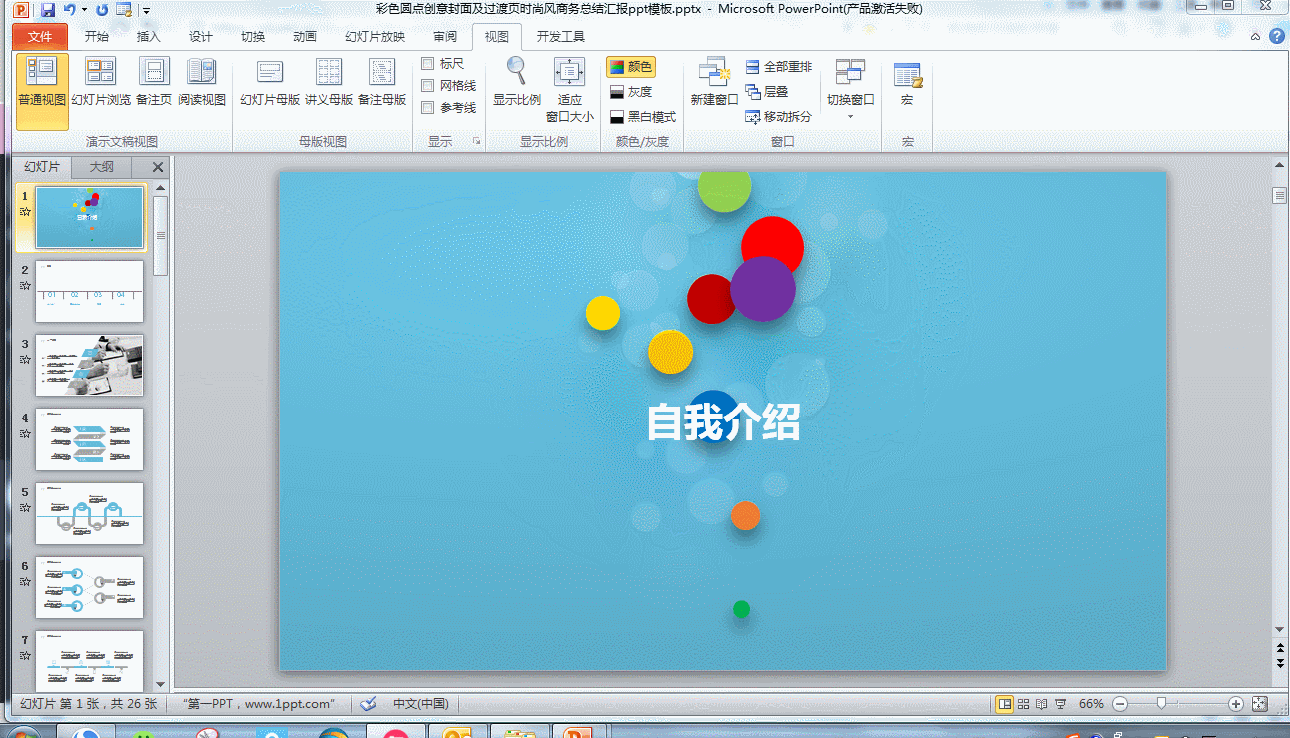
Task: Select Grayscale (灰度) color mode
Action: (x=630, y=92)
